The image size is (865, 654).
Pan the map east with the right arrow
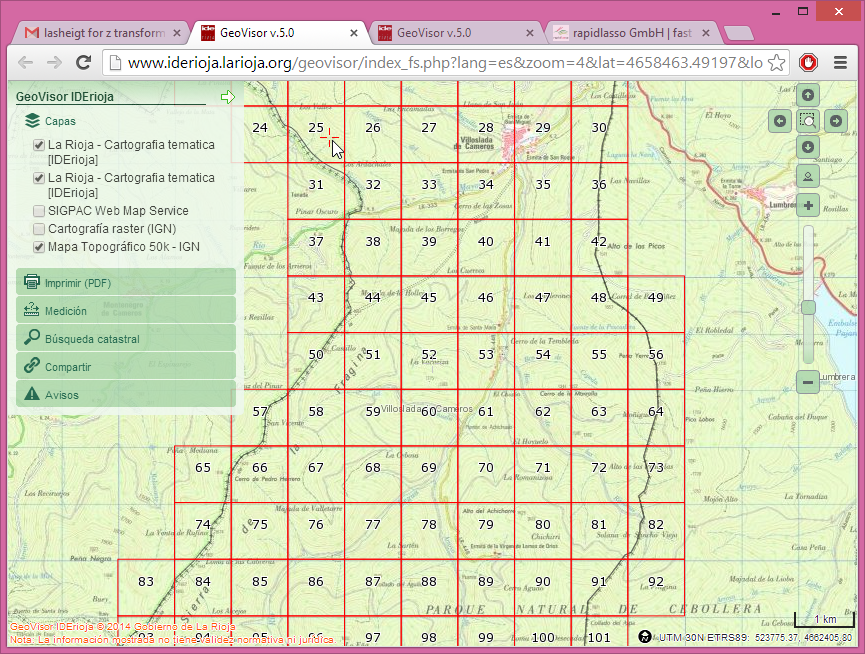tap(836, 121)
